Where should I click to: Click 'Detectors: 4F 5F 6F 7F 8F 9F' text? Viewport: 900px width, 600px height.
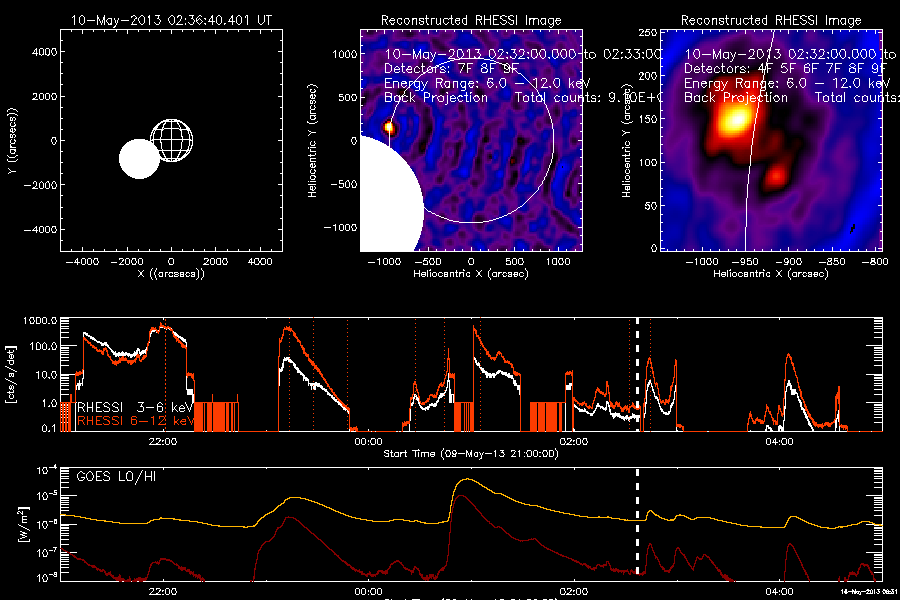pos(786,68)
